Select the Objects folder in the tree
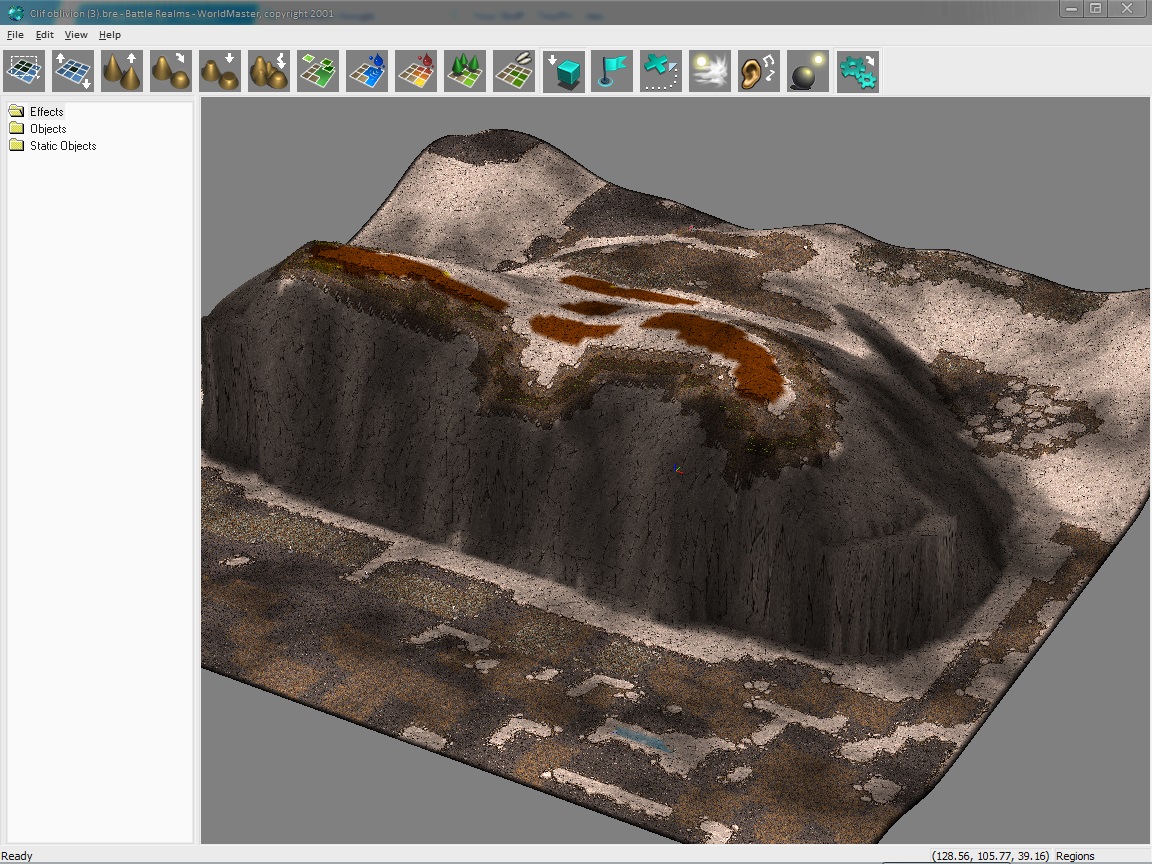The width and height of the screenshot is (1152, 864). tap(48, 129)
